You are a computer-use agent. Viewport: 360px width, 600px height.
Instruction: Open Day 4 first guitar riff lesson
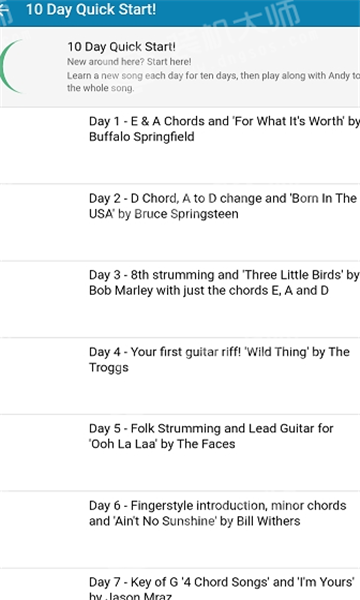point(180,376)
